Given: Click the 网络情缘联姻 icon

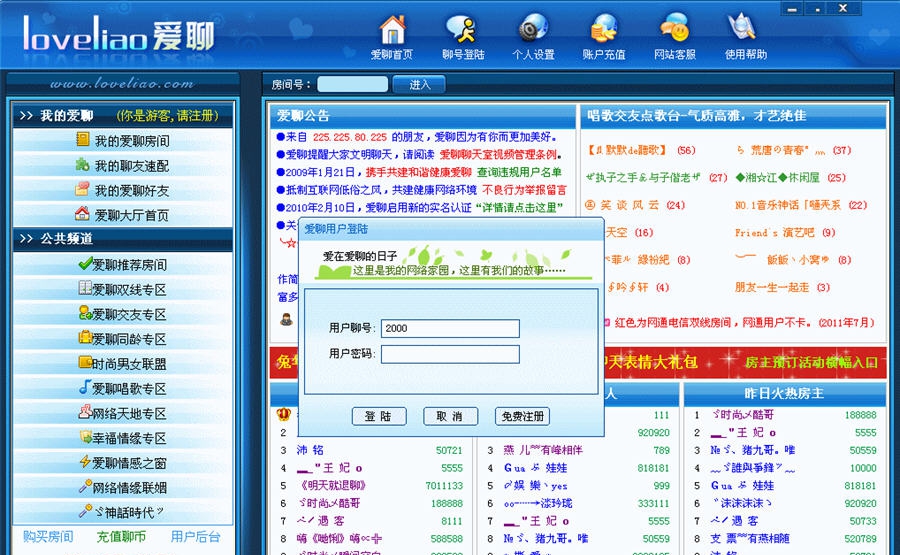Looking at the screenshot, I should tap(86, 486).
